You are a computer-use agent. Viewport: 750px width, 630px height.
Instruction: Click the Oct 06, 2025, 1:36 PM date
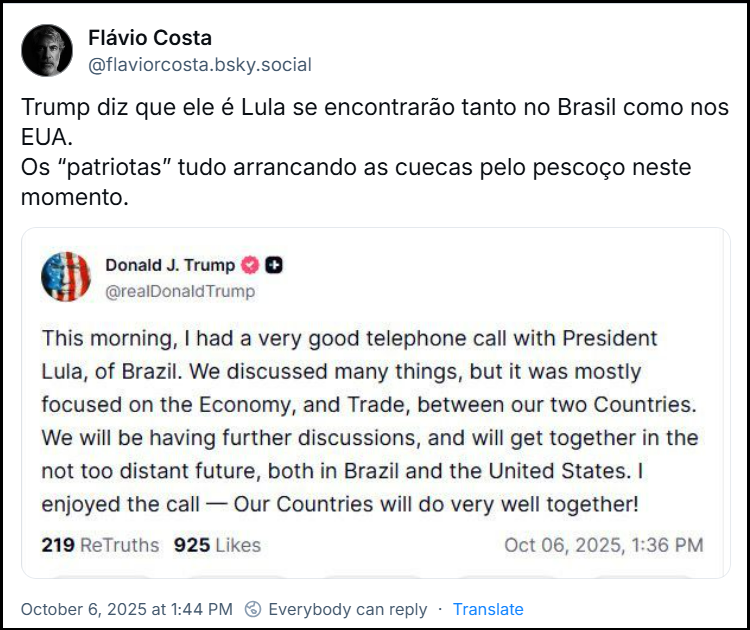pyautogui.click(x=603, y=545)
